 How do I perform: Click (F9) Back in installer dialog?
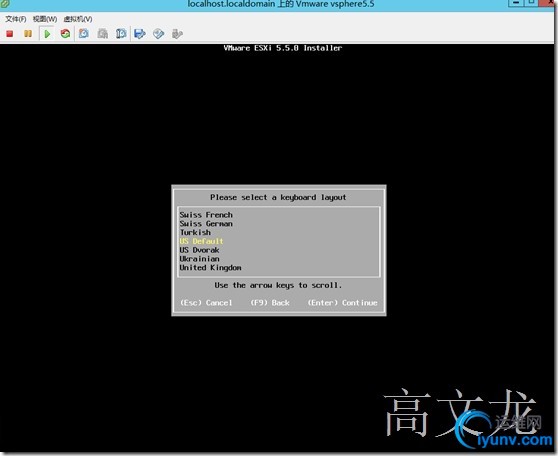pos(270,303)
